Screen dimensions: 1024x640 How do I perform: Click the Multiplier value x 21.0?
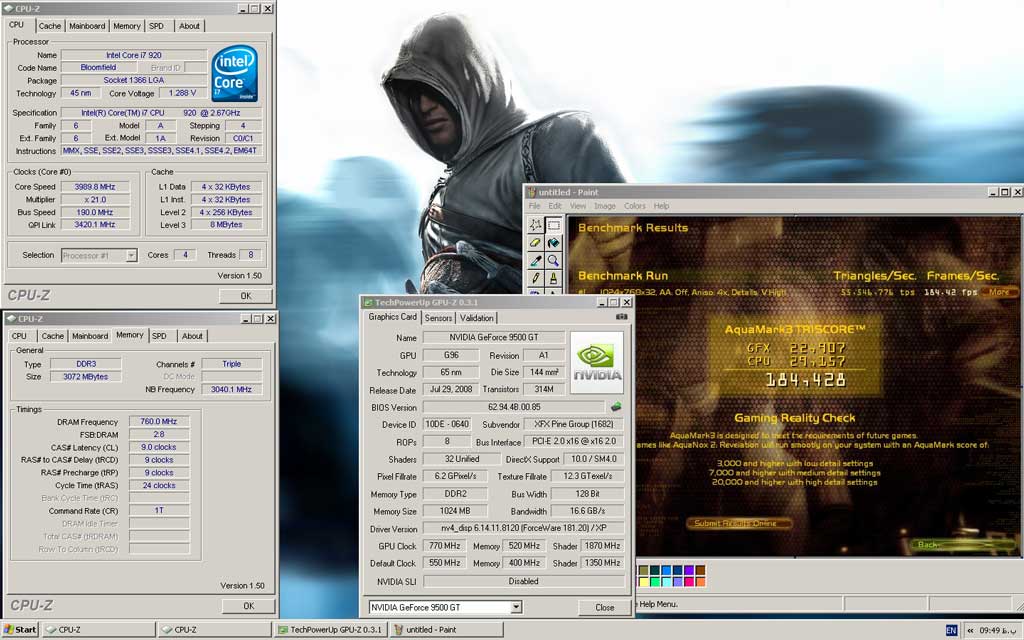pyautogui.click(x=95, y=200)
